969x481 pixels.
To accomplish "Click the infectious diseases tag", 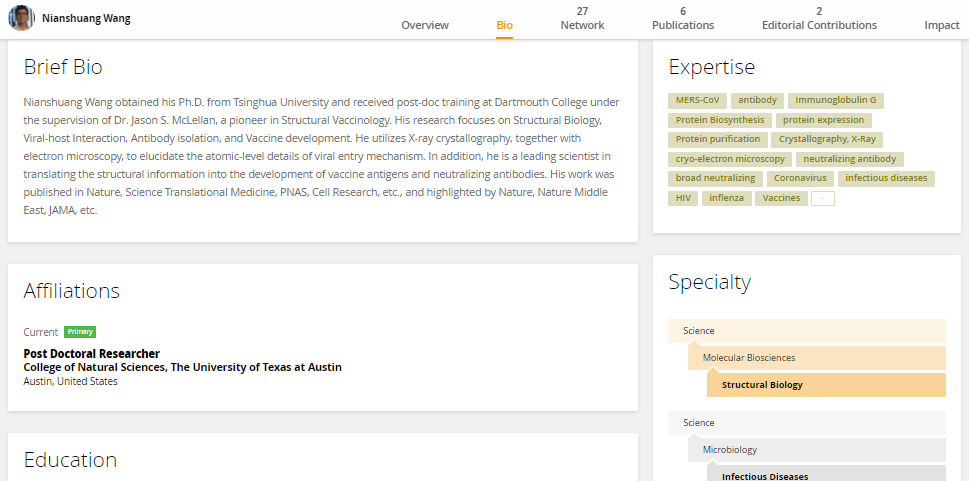I will click(x=886, y=178).
